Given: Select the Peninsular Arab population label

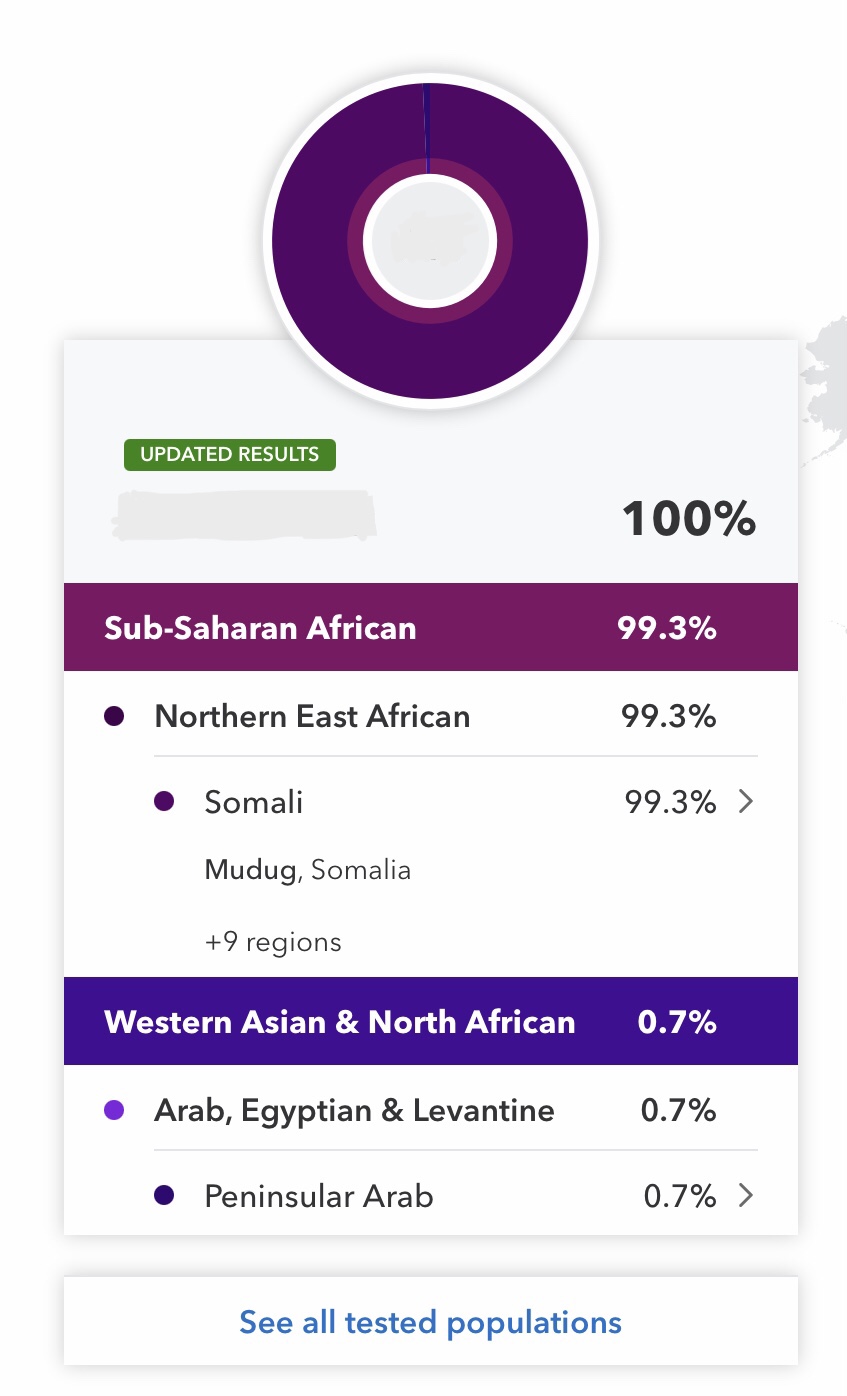Looking at the screenshot, I should click(x=318, y=1196).
